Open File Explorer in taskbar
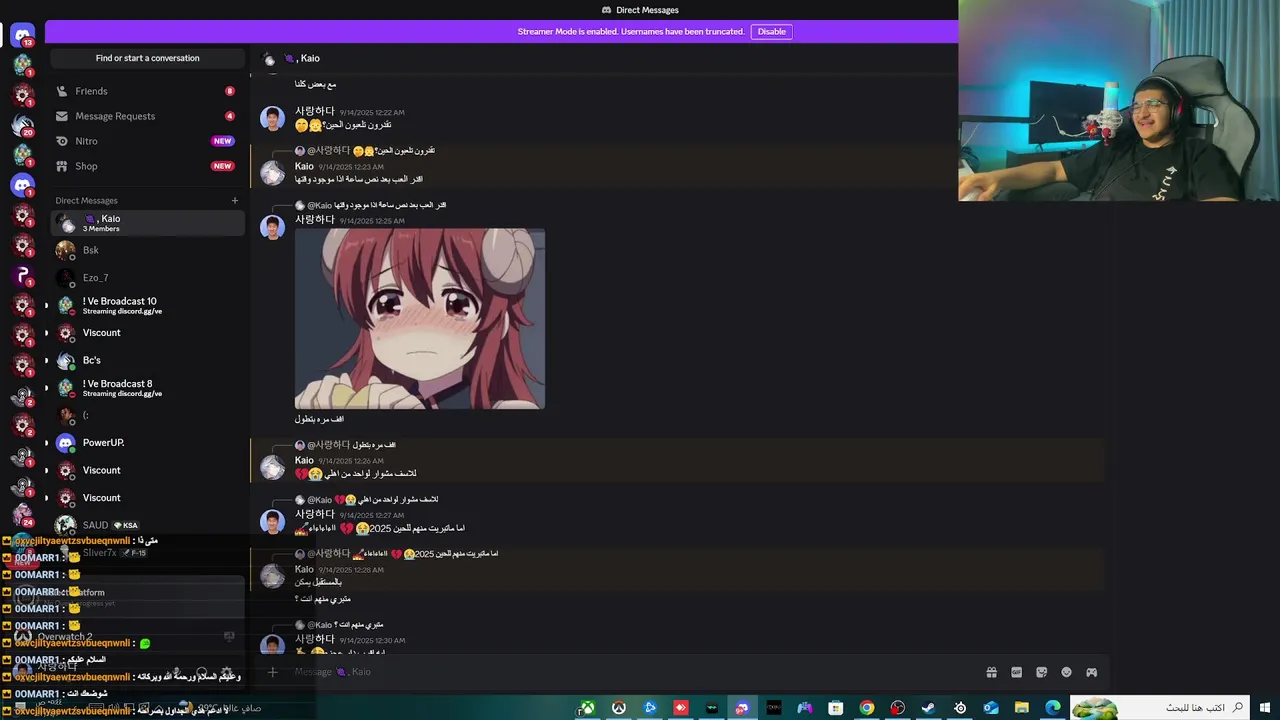This screenshot has width=1280, height=720. tap(1022, 708)
